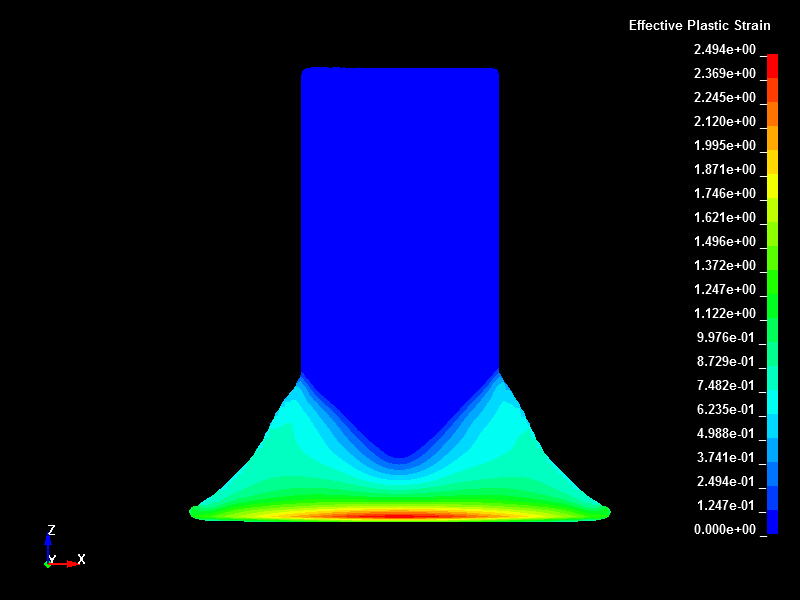The height and width of the screenshot is (600, 800).
Task: Click the 0.000e+00 minimum legend value
Action: pos(725,529)
